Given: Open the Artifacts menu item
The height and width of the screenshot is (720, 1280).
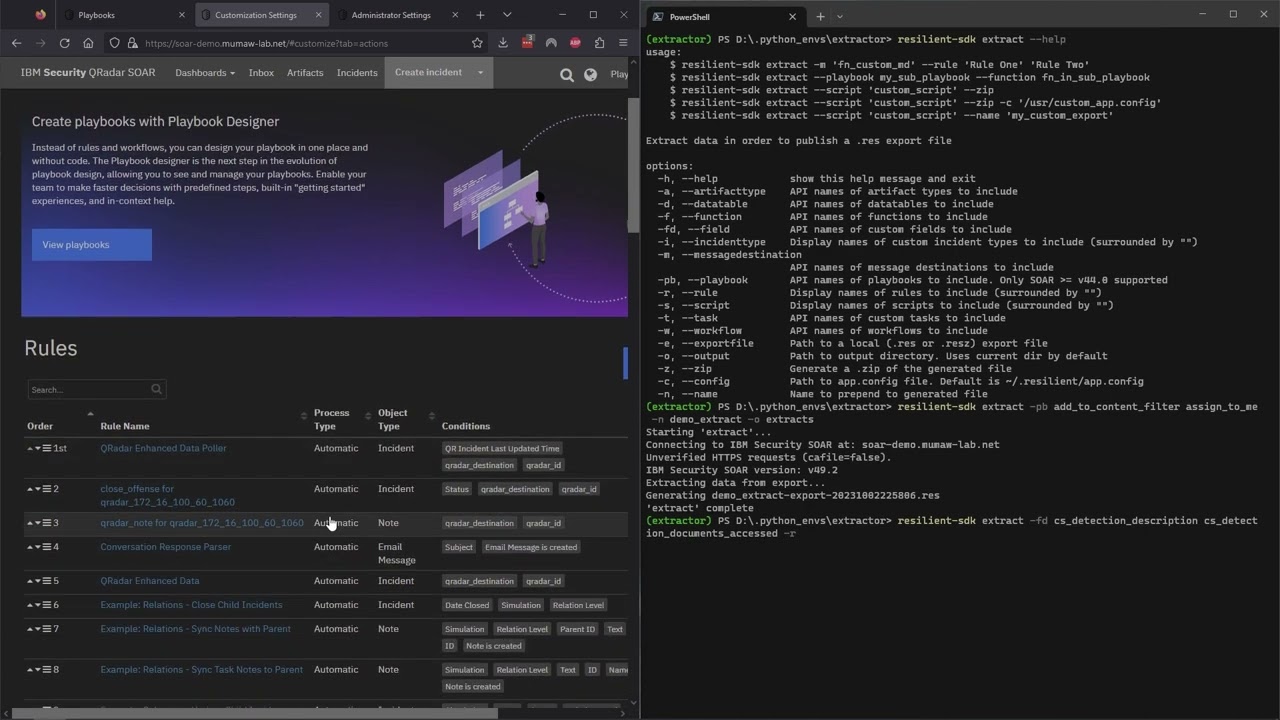Looking at the screenshot, I should coord(305,73).
